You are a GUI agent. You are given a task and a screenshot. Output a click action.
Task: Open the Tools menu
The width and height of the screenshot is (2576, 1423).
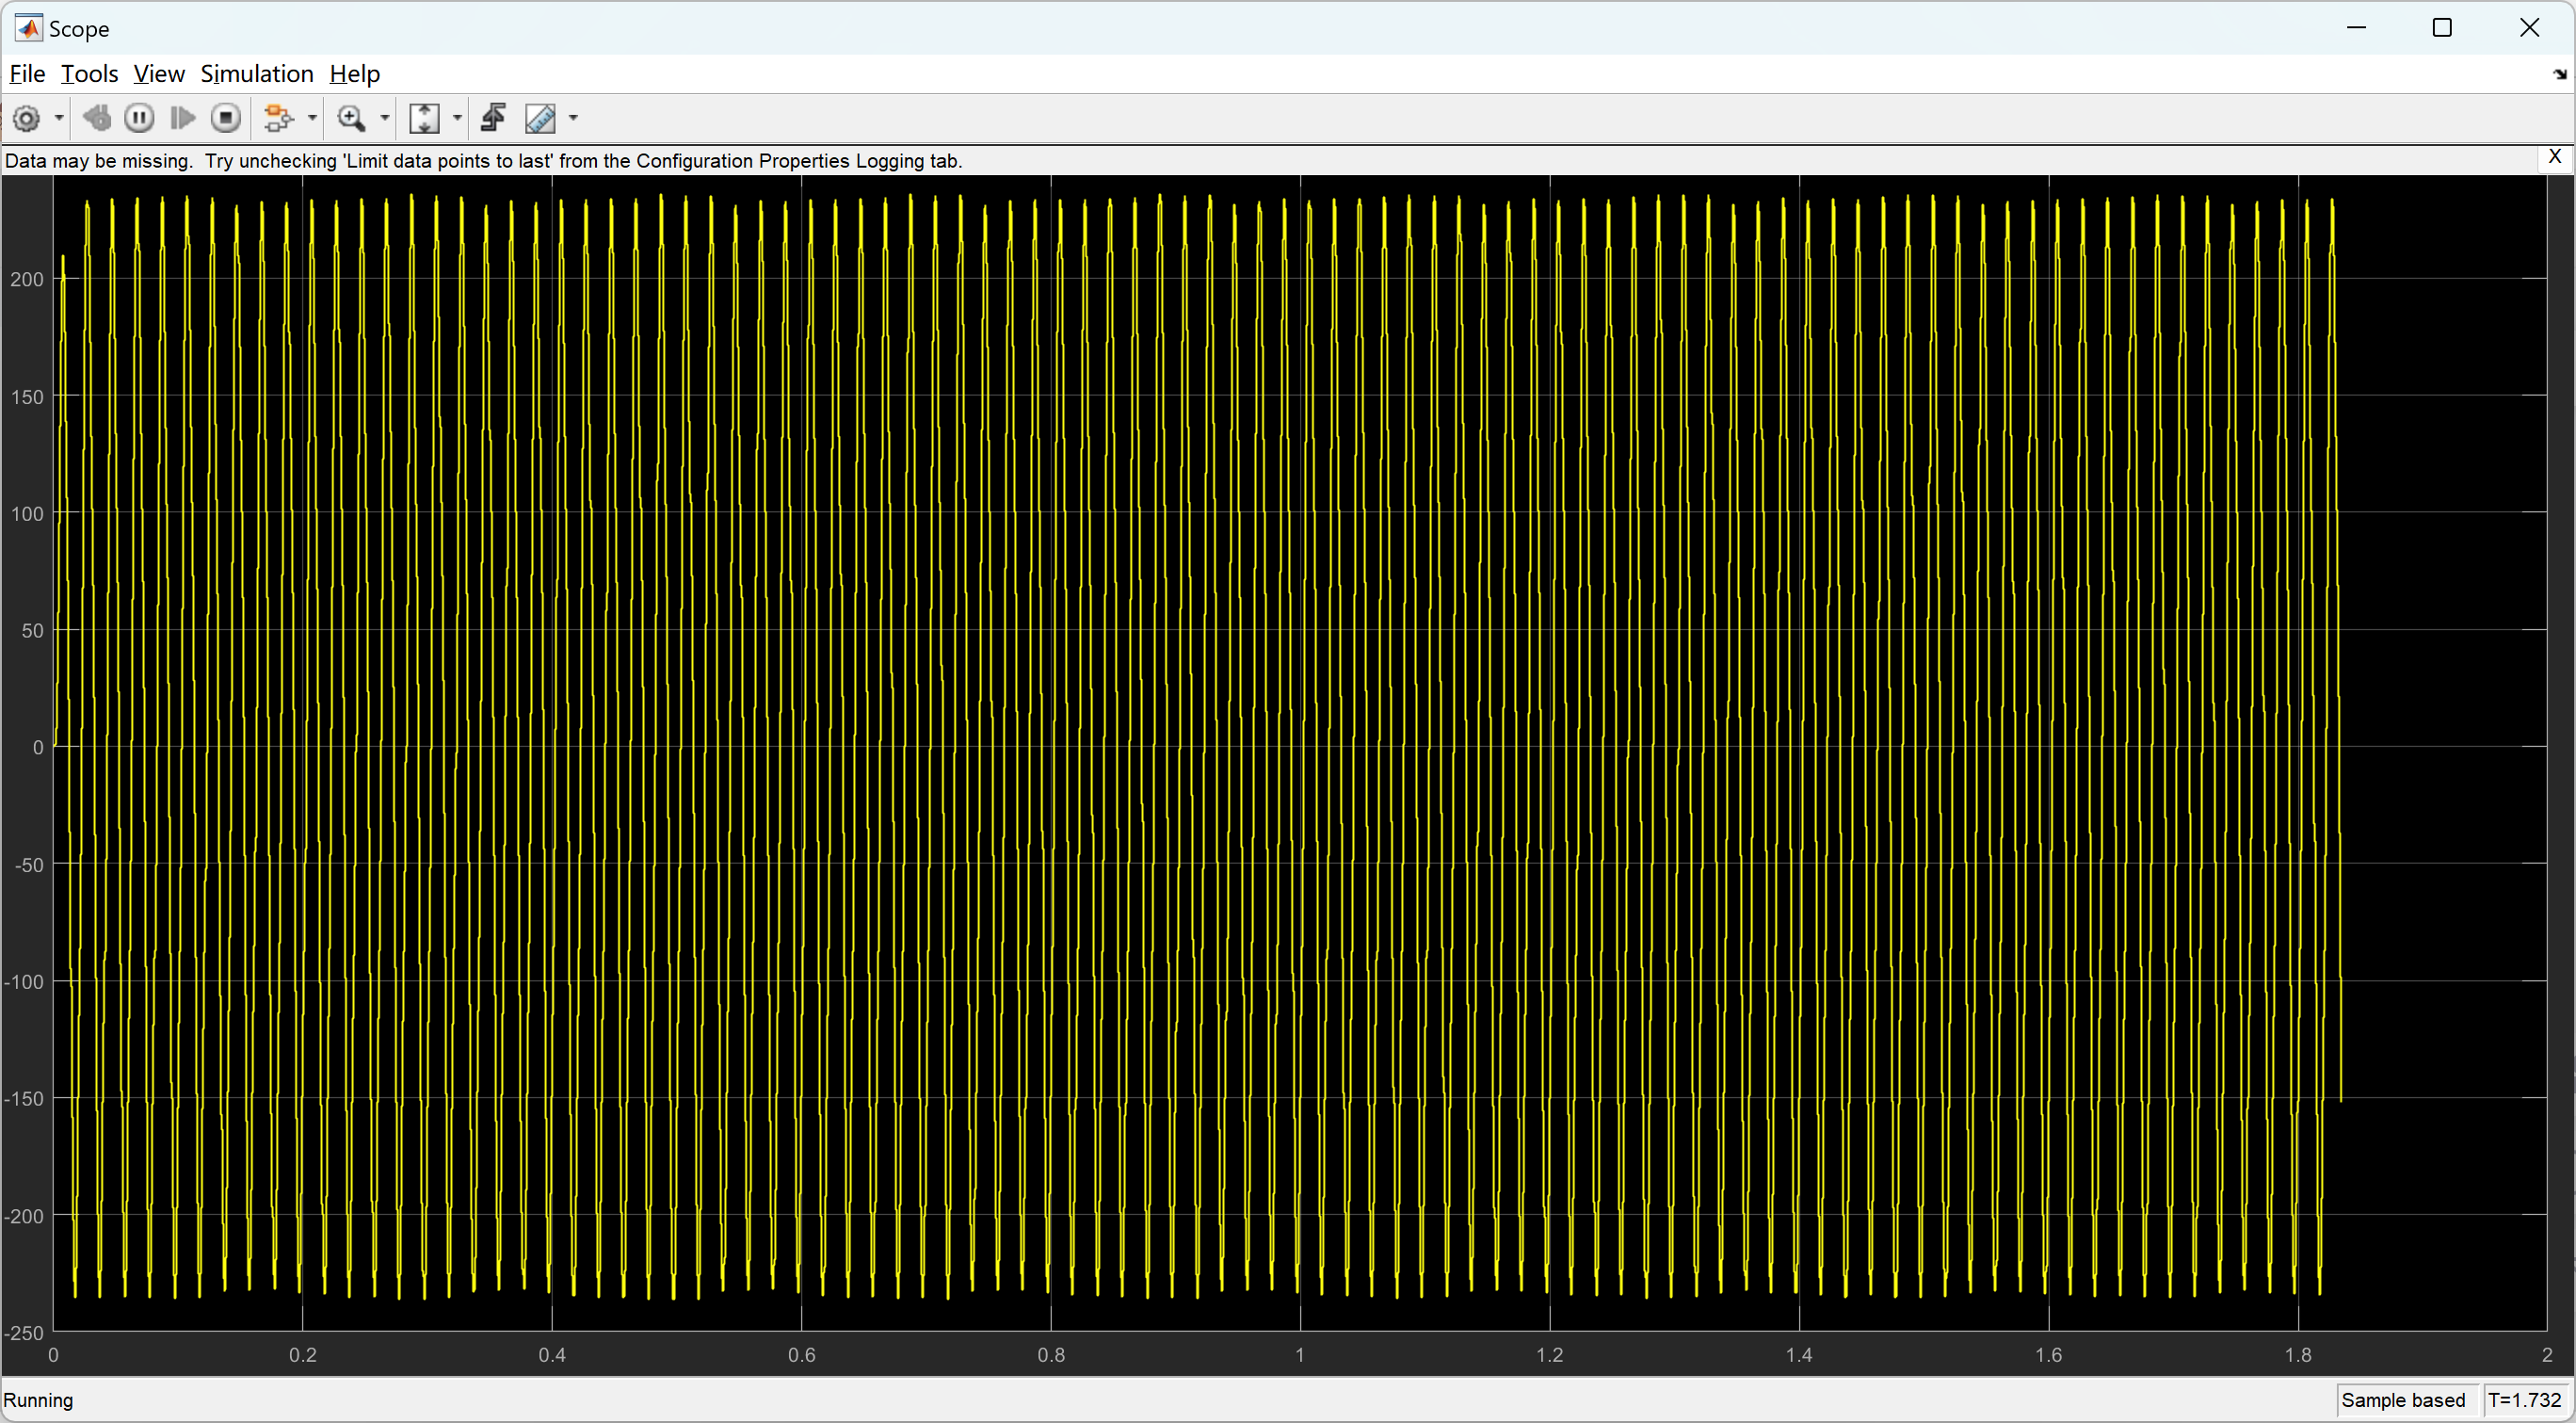pyautogui.click(x=89, y=74)
